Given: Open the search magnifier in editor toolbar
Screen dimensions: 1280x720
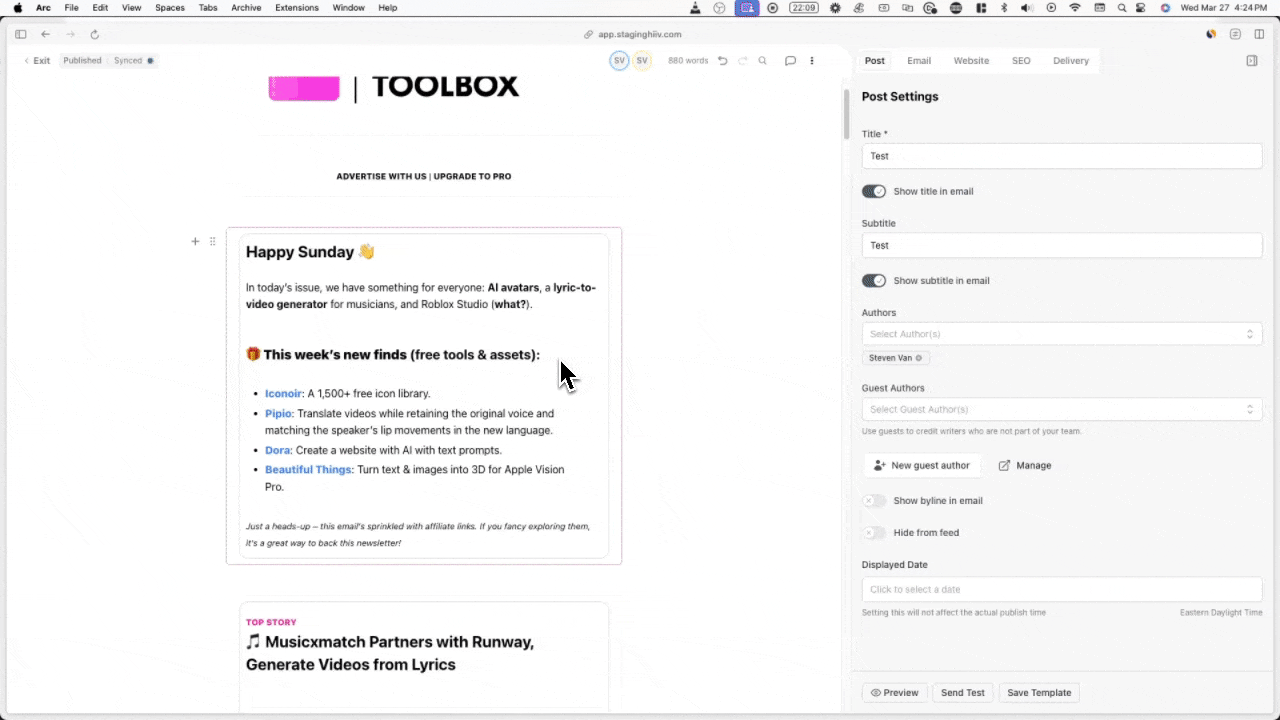Looking at the screenshot, I should [x=763, y=61].
